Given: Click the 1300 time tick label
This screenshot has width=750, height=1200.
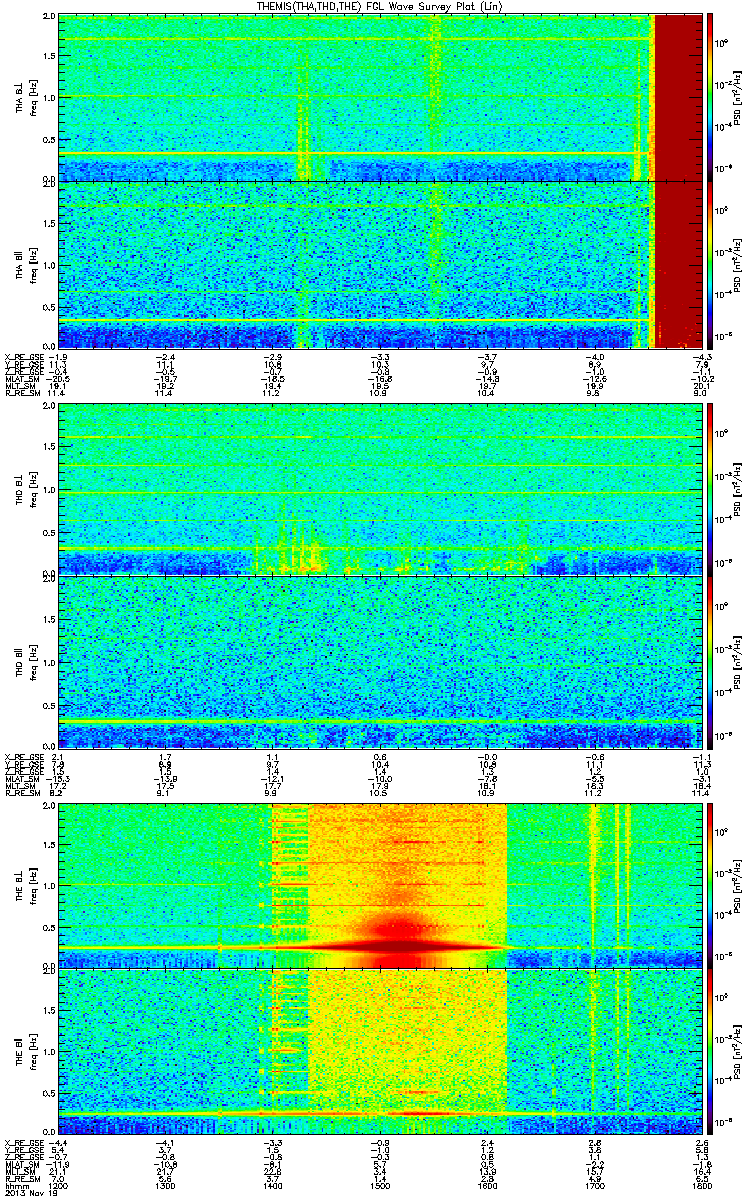Looking at the screenshot, I should pos(165,1184).
